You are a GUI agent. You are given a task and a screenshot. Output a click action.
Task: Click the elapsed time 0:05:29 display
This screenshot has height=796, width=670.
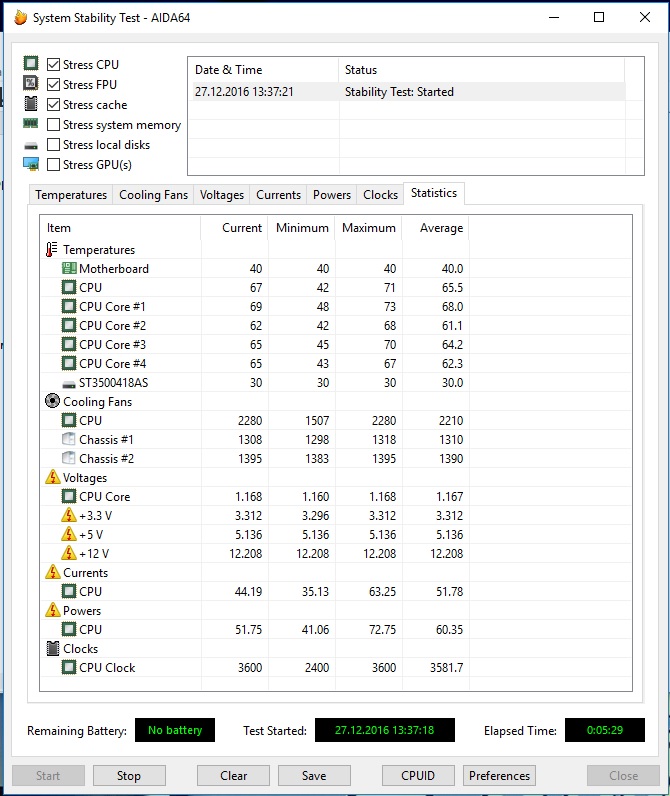pos(605,730)
